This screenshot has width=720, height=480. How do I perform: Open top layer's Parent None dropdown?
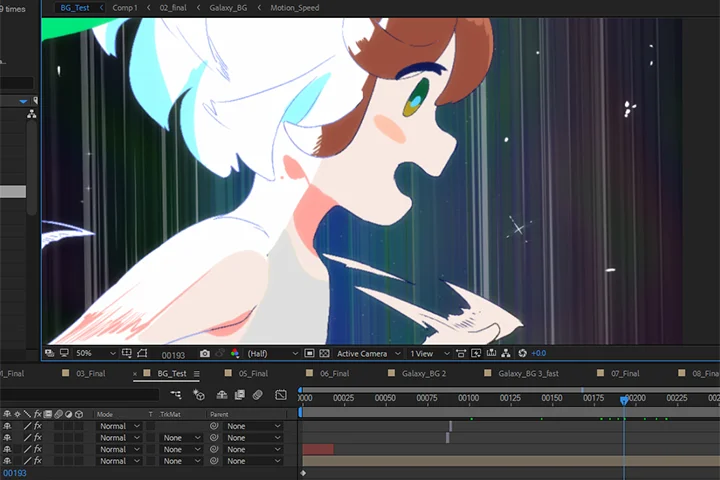[253, 426]
